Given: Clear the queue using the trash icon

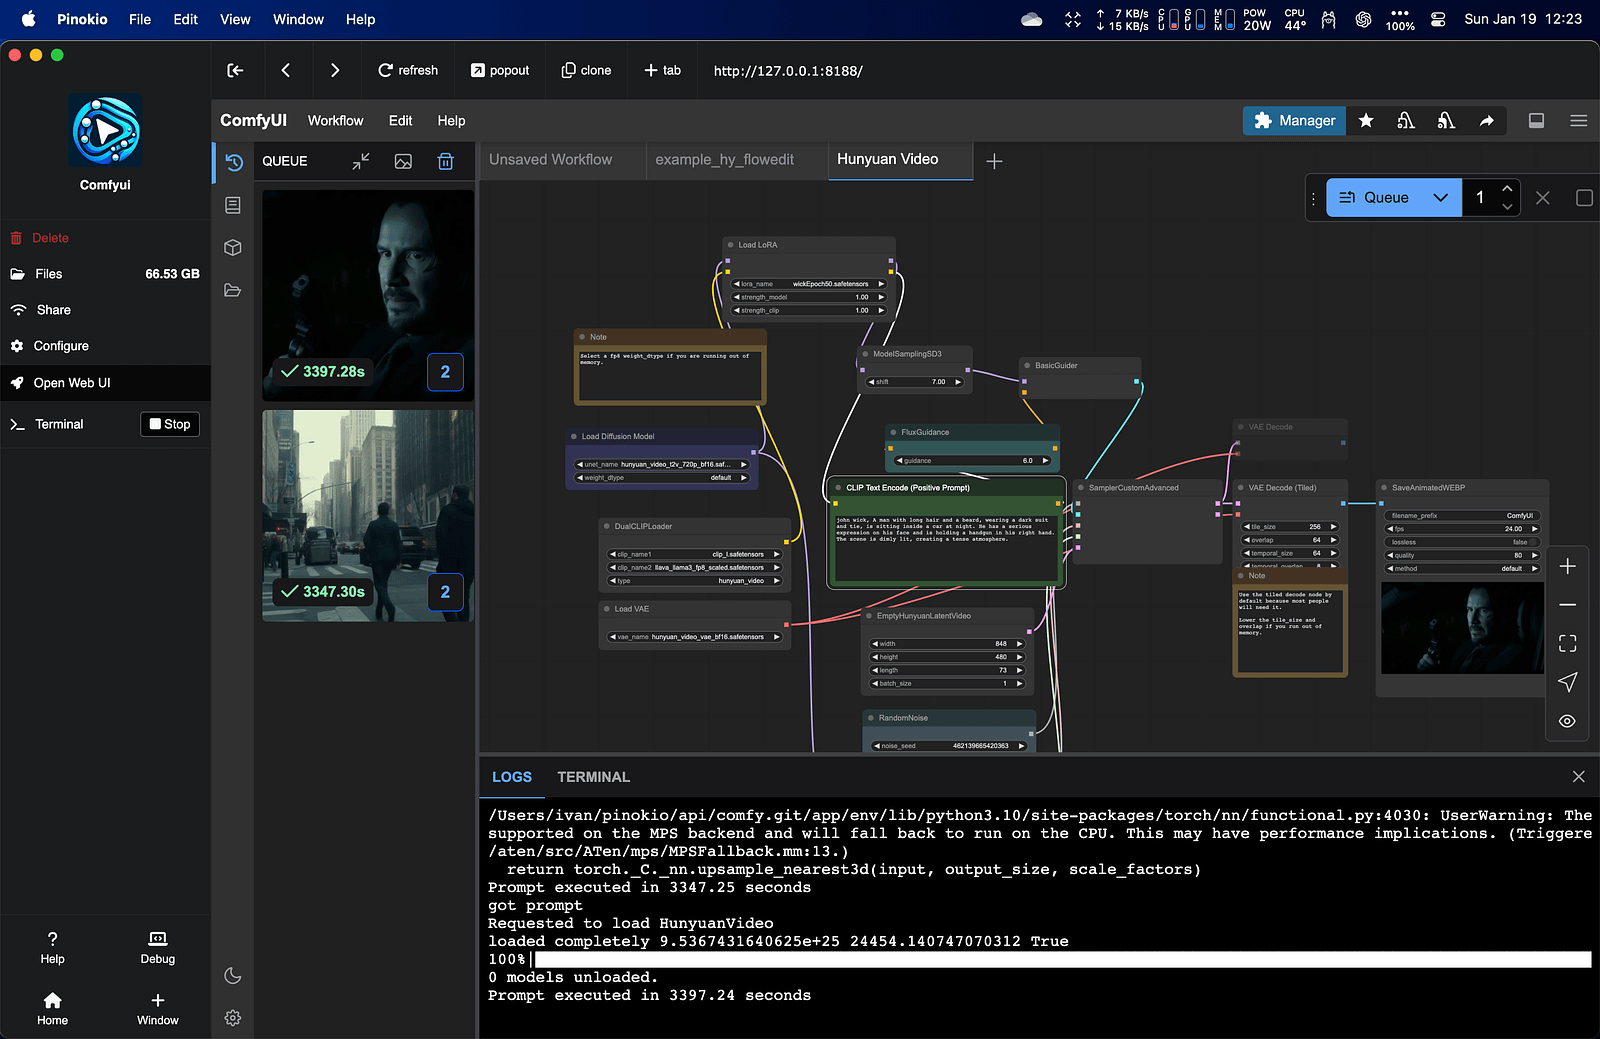Looking at the screenshot, I should 445,161.
